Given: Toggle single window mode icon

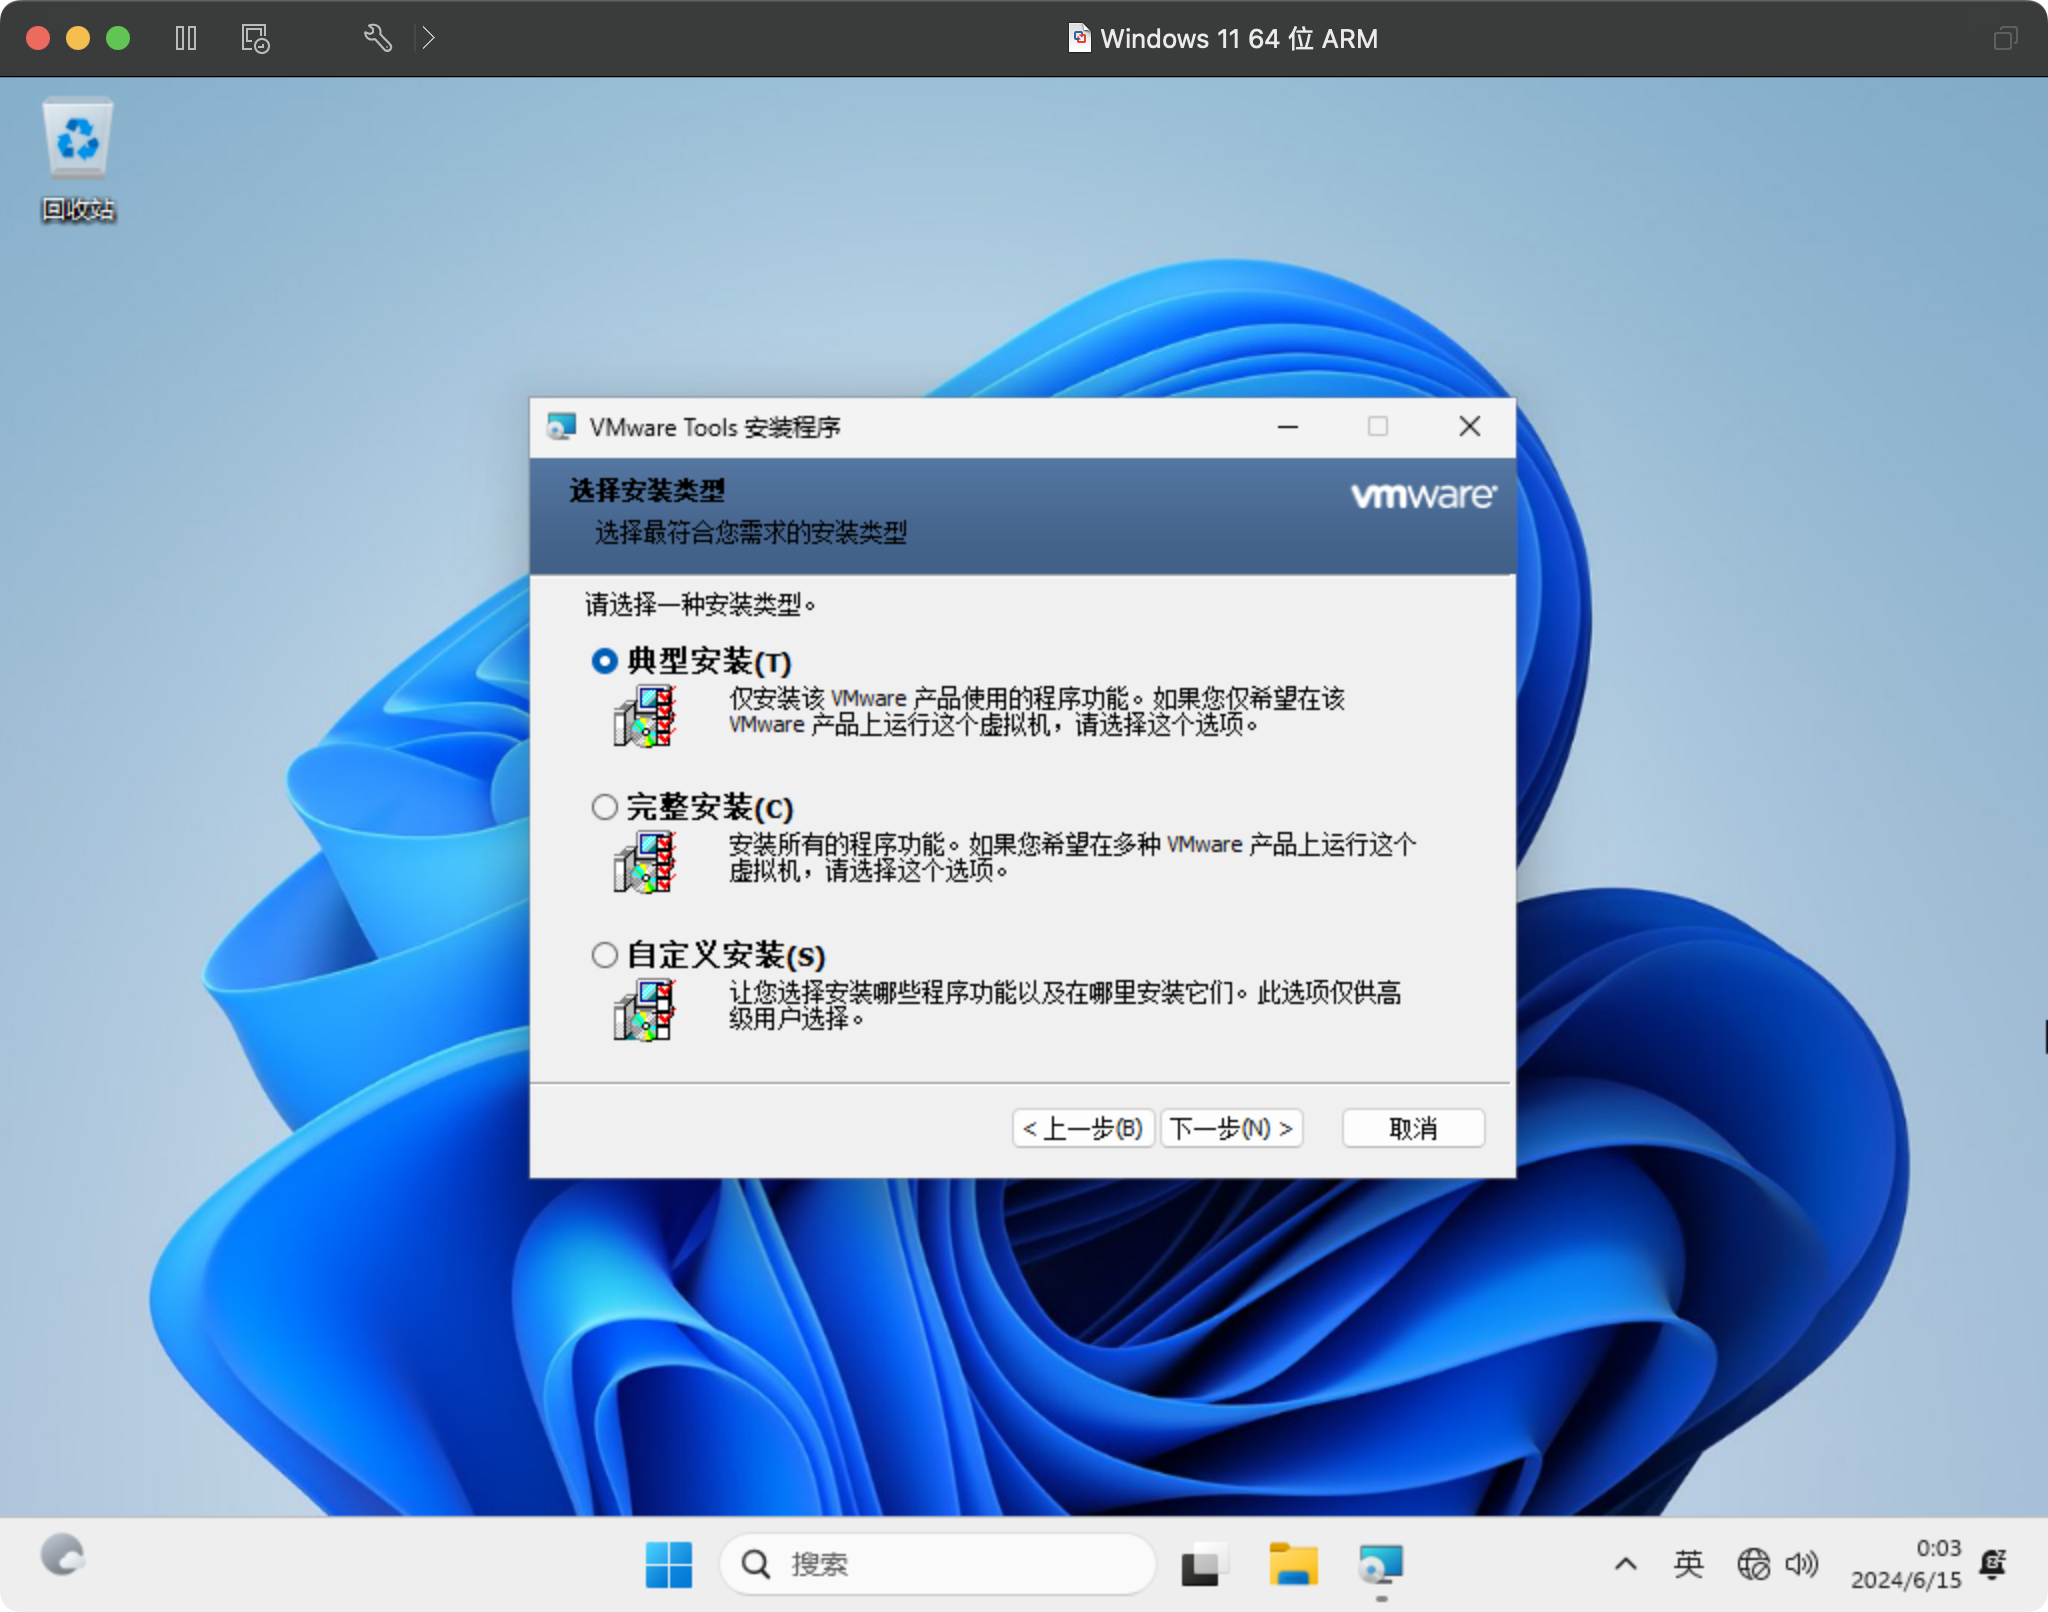Looking at the screenshot, I should pos(2006,39).
